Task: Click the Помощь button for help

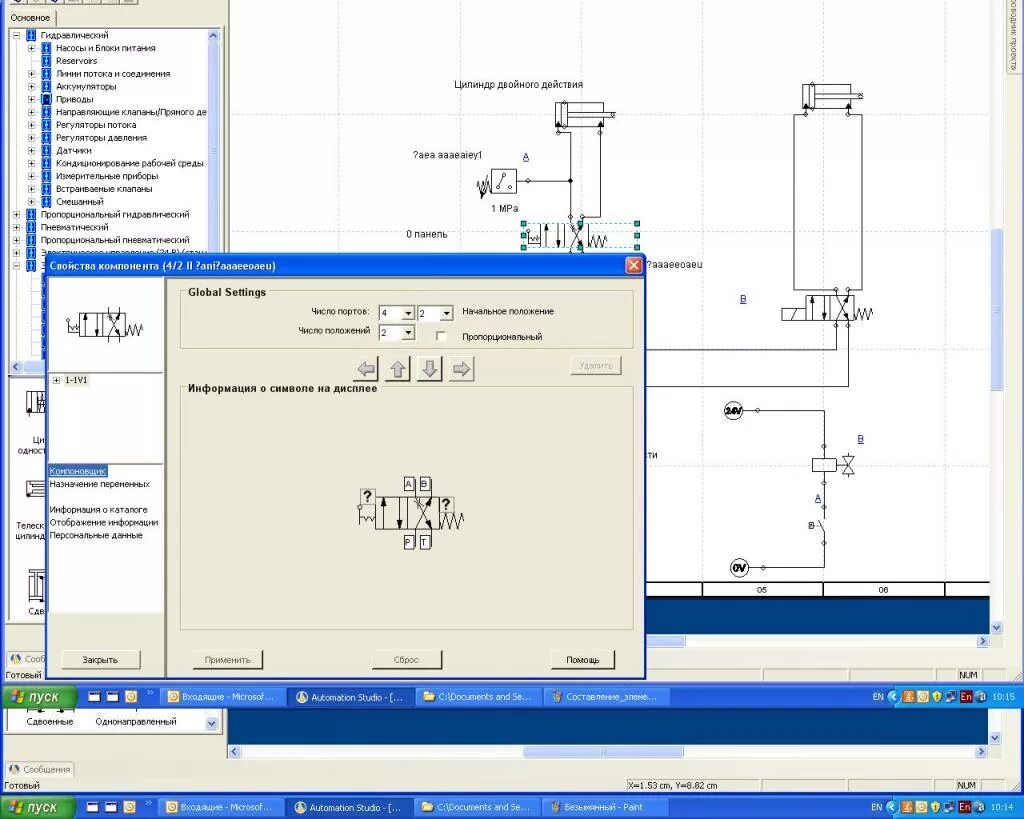Action: point(583,659)
